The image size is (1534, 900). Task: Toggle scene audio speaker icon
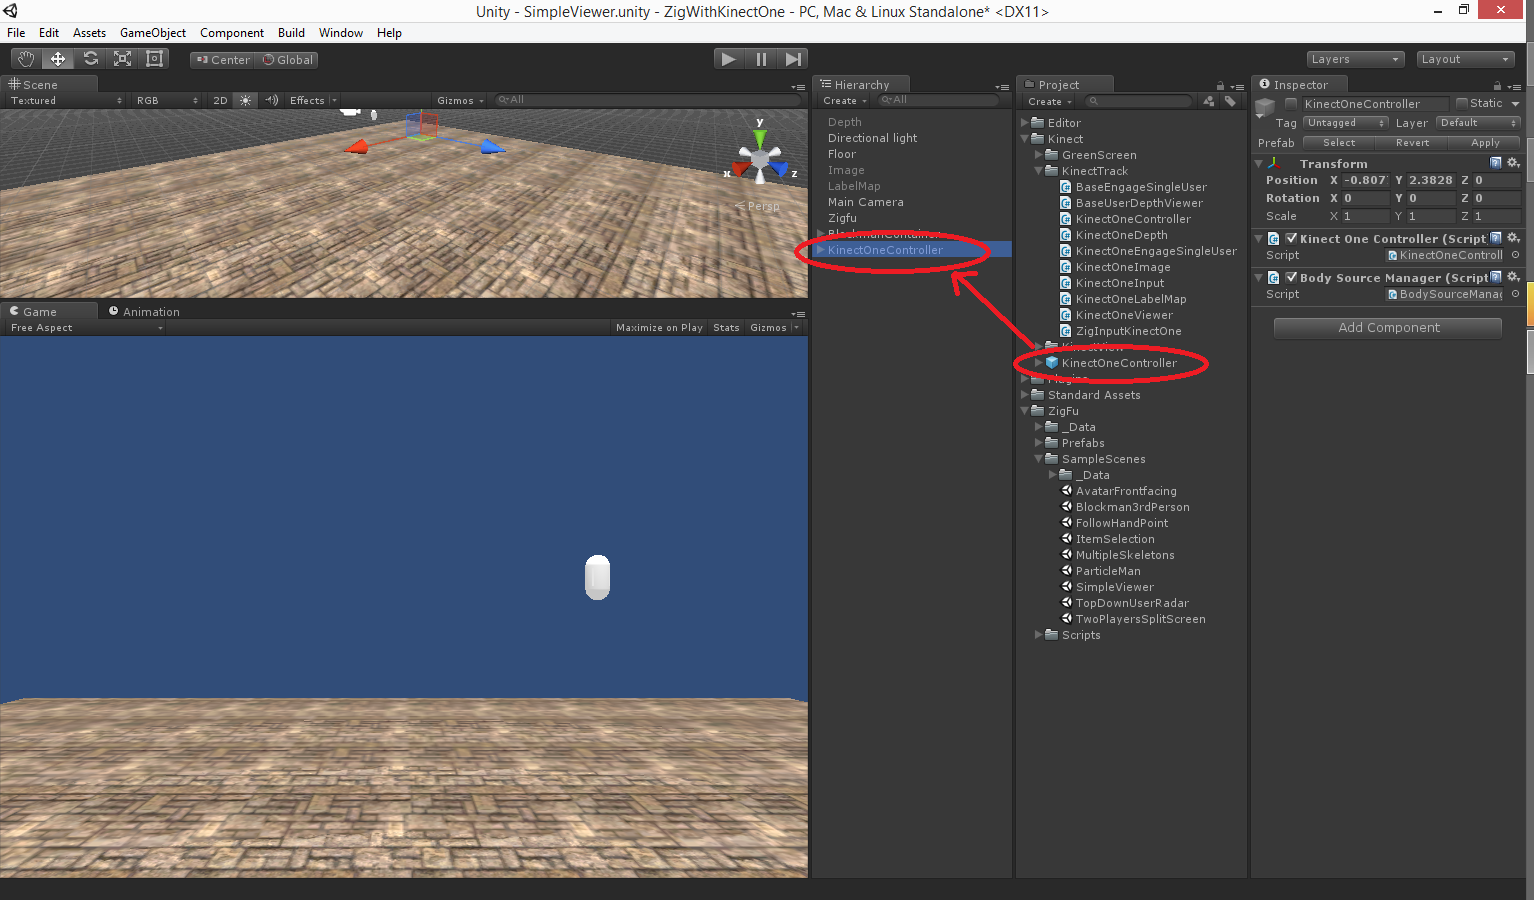pos(271,100)
